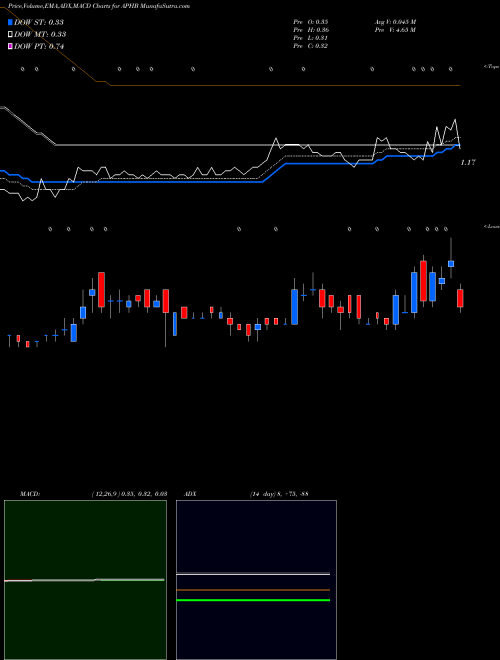Click the 'MACD:' panel heading
The image size is (500, 660).
point(30,494)
